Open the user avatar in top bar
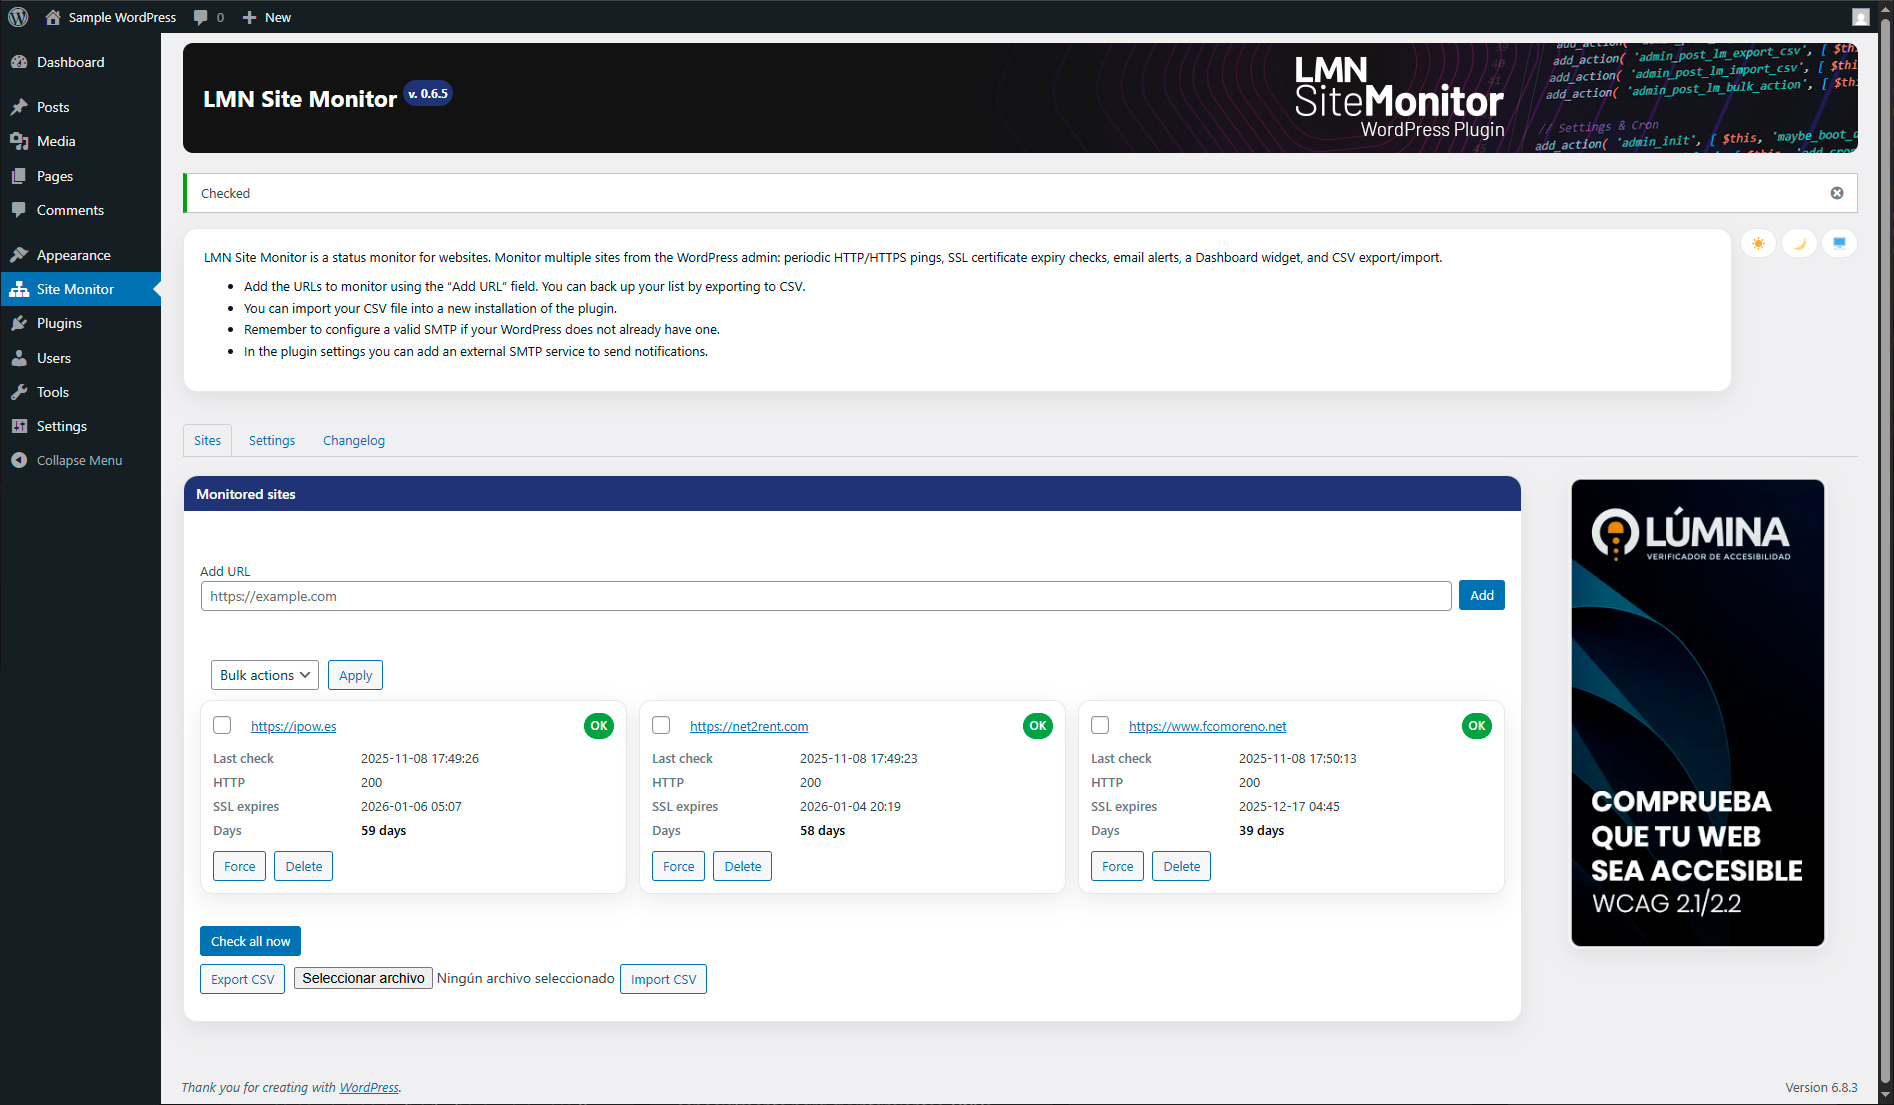This screenshot has height=1105, width=1894. (x=1860, y=17)
